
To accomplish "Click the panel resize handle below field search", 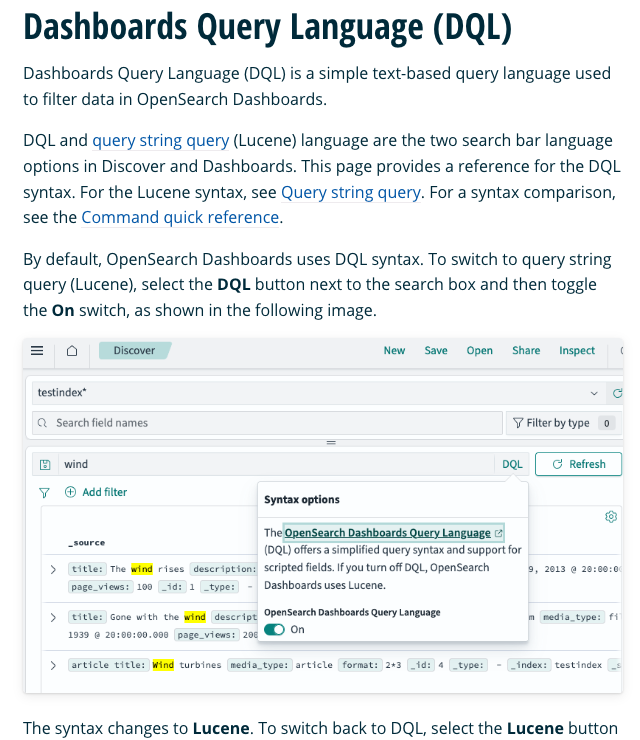I will coord(331,443).
